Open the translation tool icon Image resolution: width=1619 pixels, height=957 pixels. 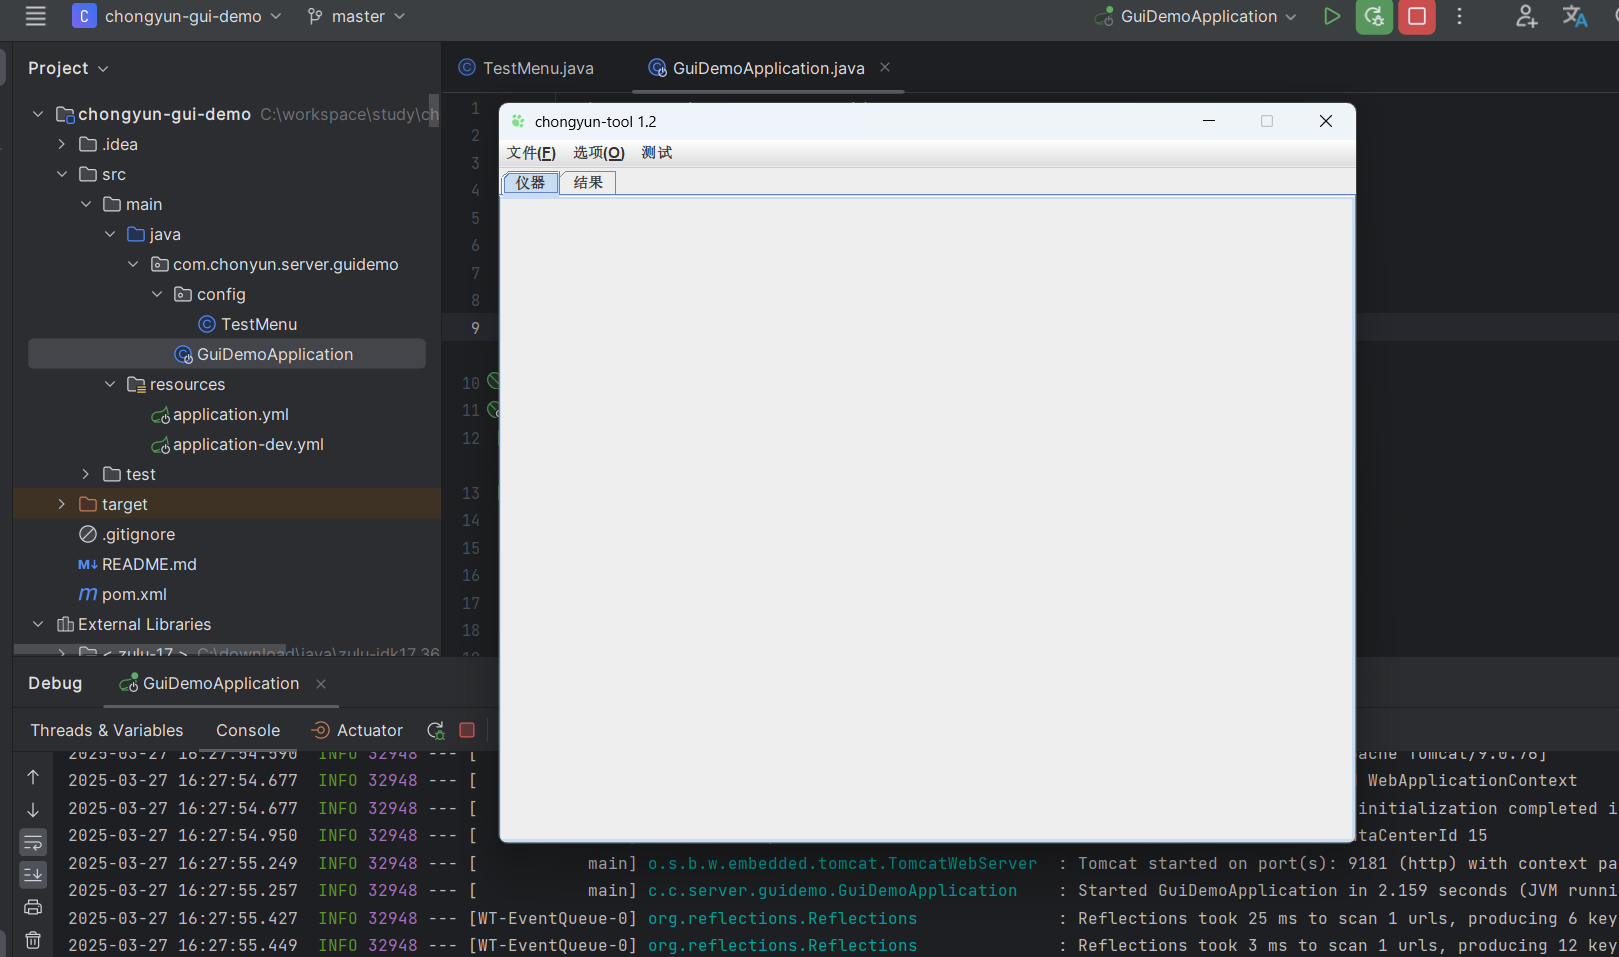click(1574, 17)
